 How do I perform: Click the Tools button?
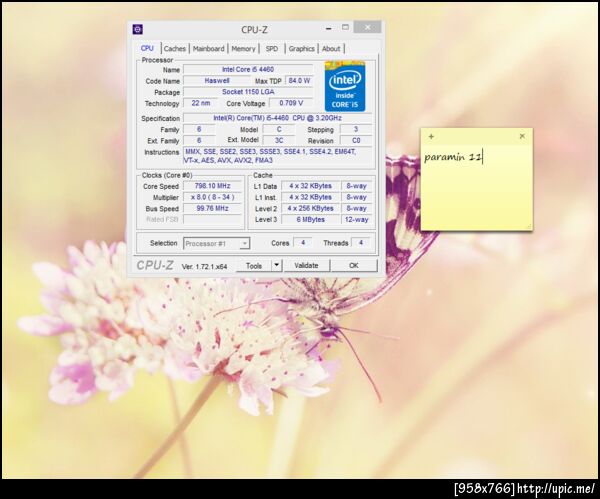pyautogui.click(x=254, y=265)
